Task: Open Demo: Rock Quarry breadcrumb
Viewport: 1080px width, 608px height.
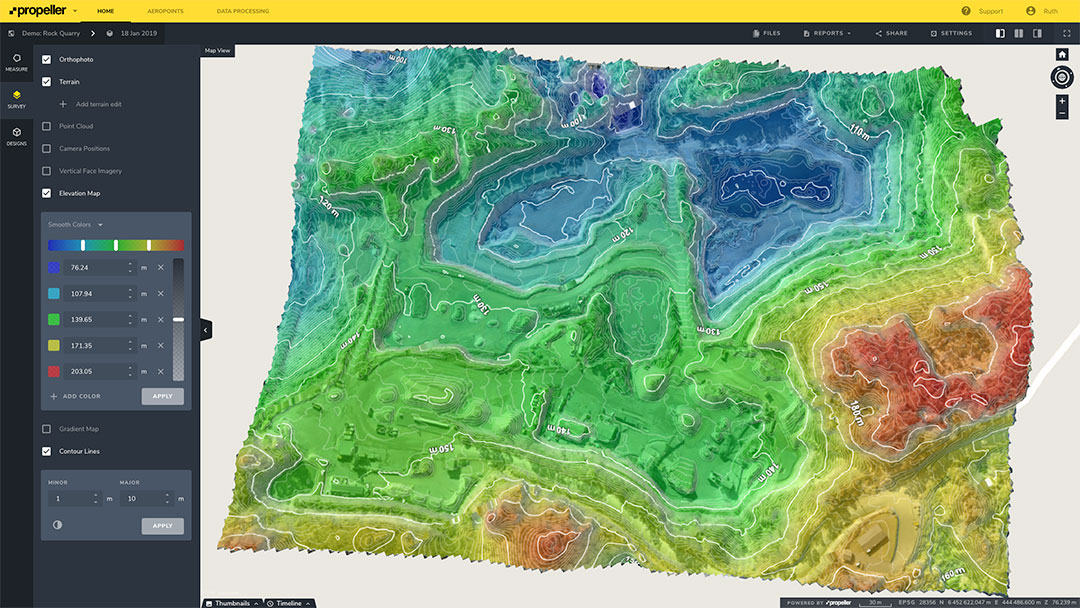Action: click(x=51, y=33)
